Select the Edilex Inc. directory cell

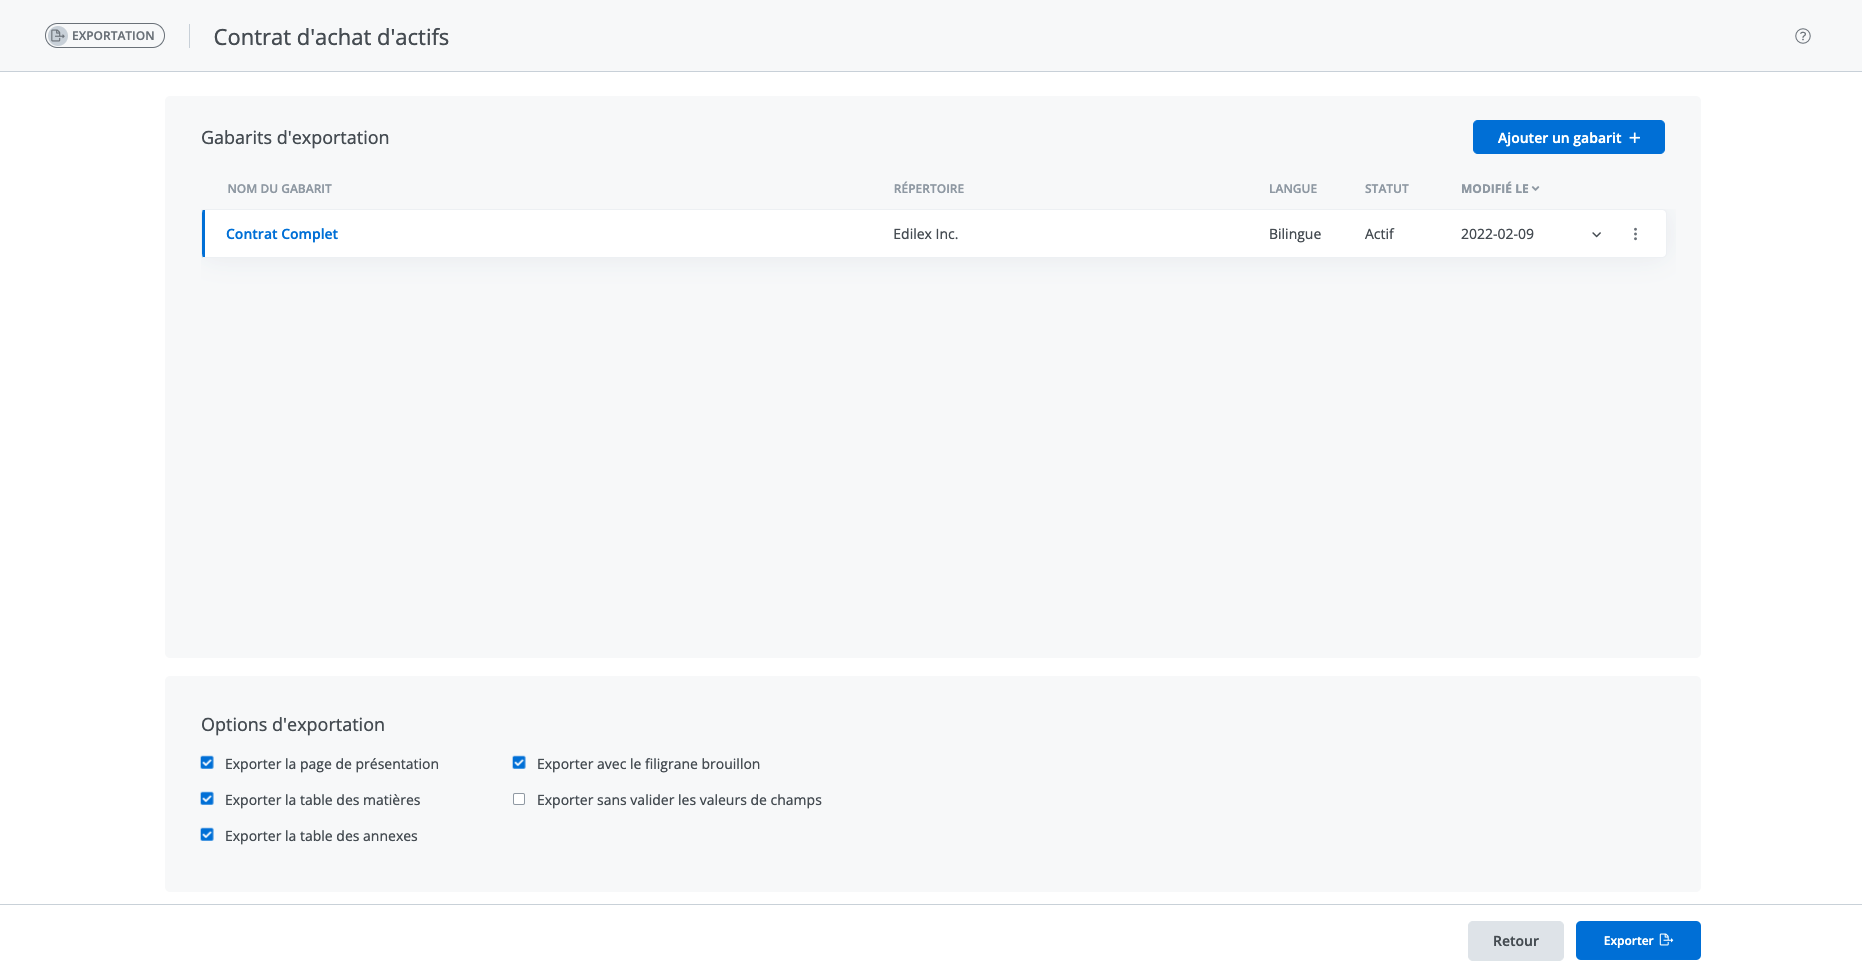click(925, 234)
